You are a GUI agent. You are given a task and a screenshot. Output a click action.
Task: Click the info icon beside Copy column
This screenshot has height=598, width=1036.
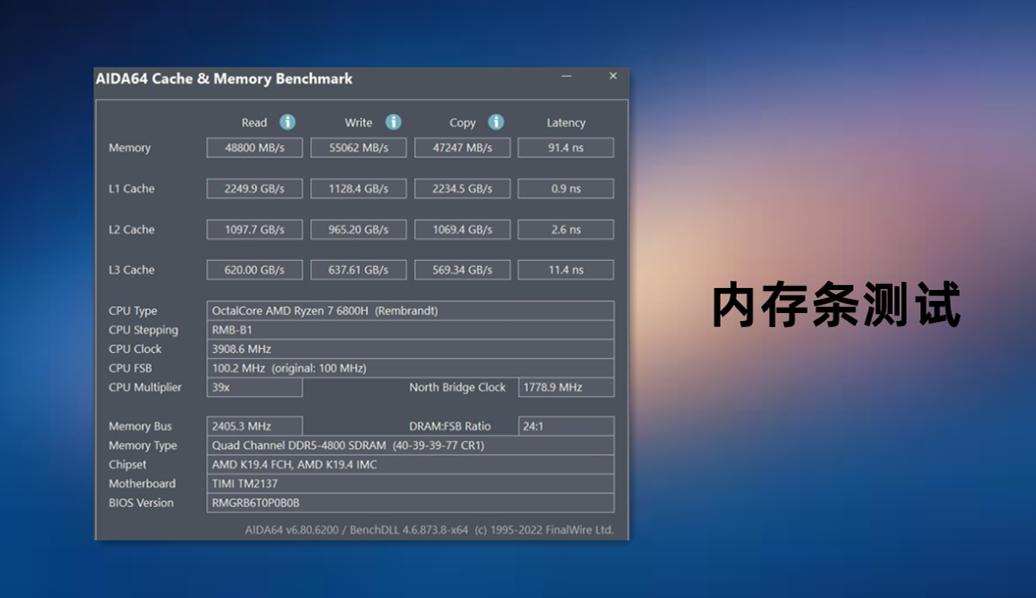[494, 122]
